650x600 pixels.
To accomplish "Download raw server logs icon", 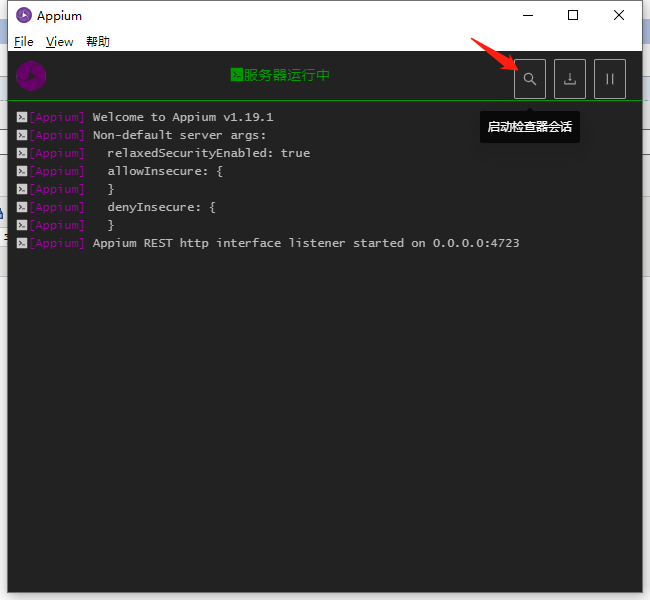I will pyautogui.click(x=570, y=79).
